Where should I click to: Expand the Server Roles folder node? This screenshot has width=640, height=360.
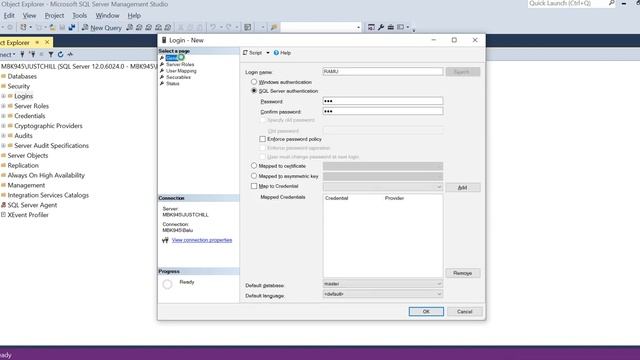pos(3,106)
